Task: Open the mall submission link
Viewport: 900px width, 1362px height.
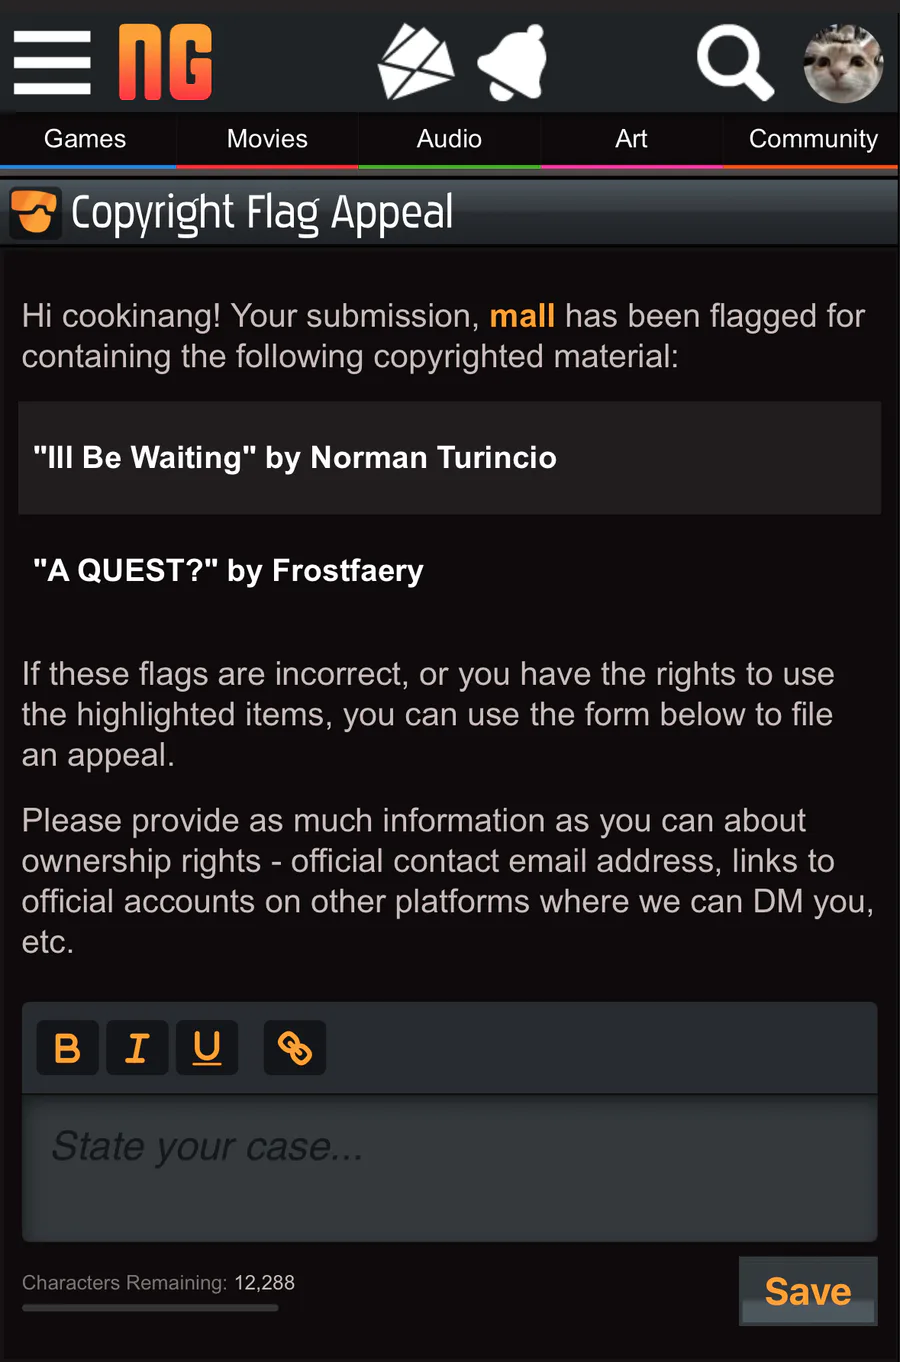Action: tap(522, 316)
